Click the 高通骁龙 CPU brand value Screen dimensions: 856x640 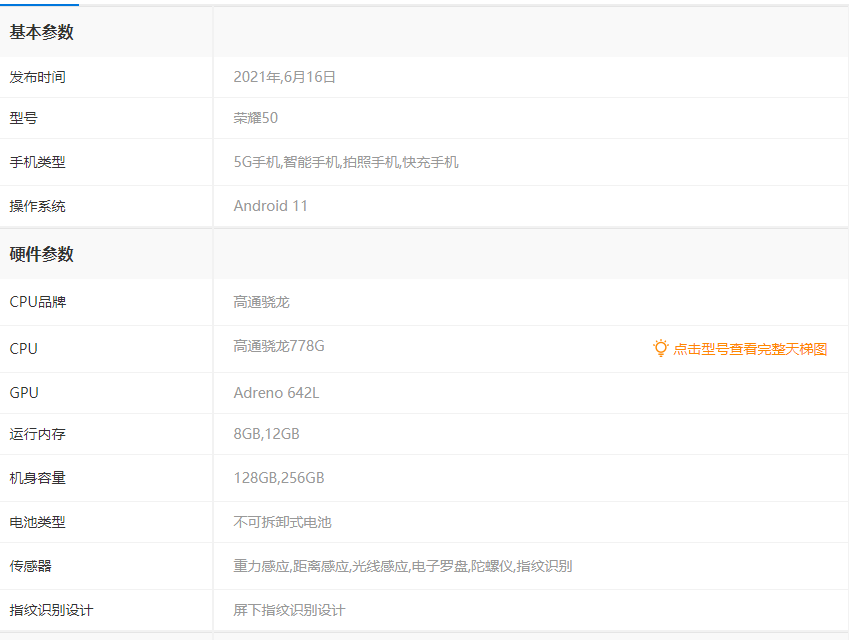tap(262, 302)
